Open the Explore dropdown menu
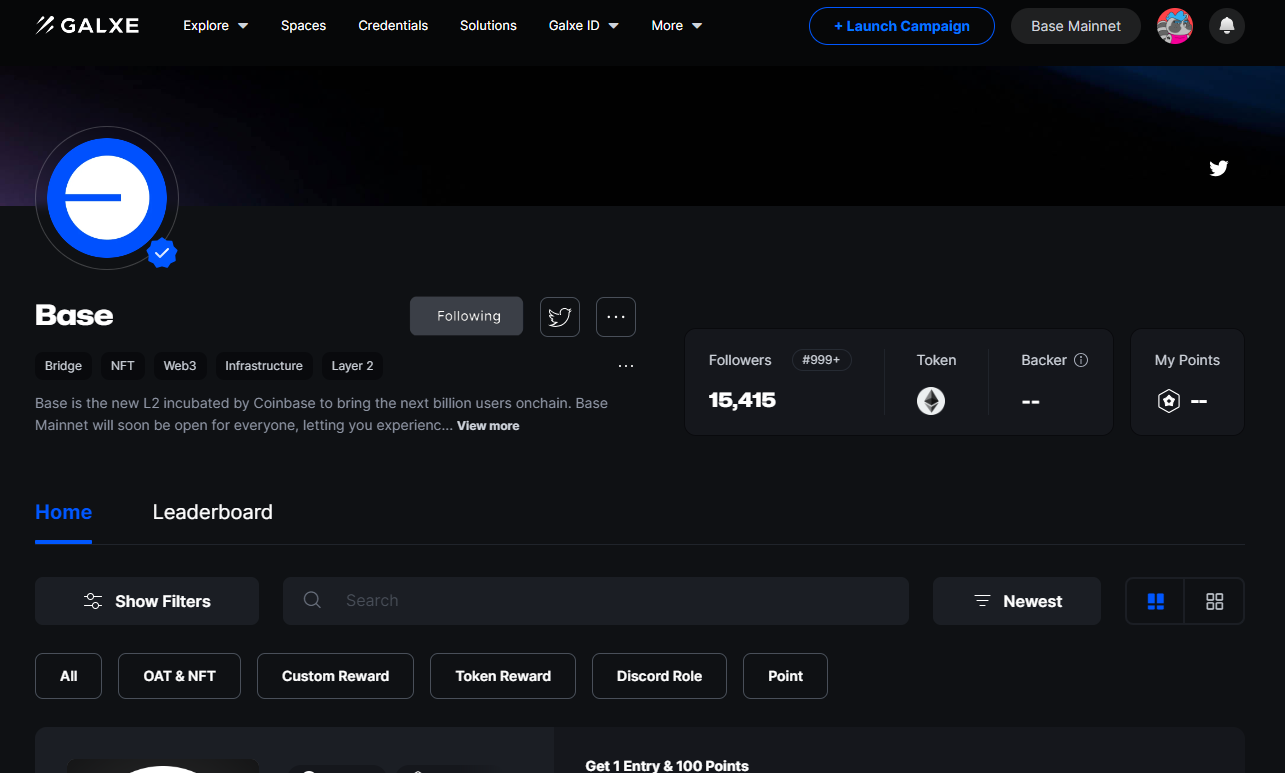 tap(216, 26)
